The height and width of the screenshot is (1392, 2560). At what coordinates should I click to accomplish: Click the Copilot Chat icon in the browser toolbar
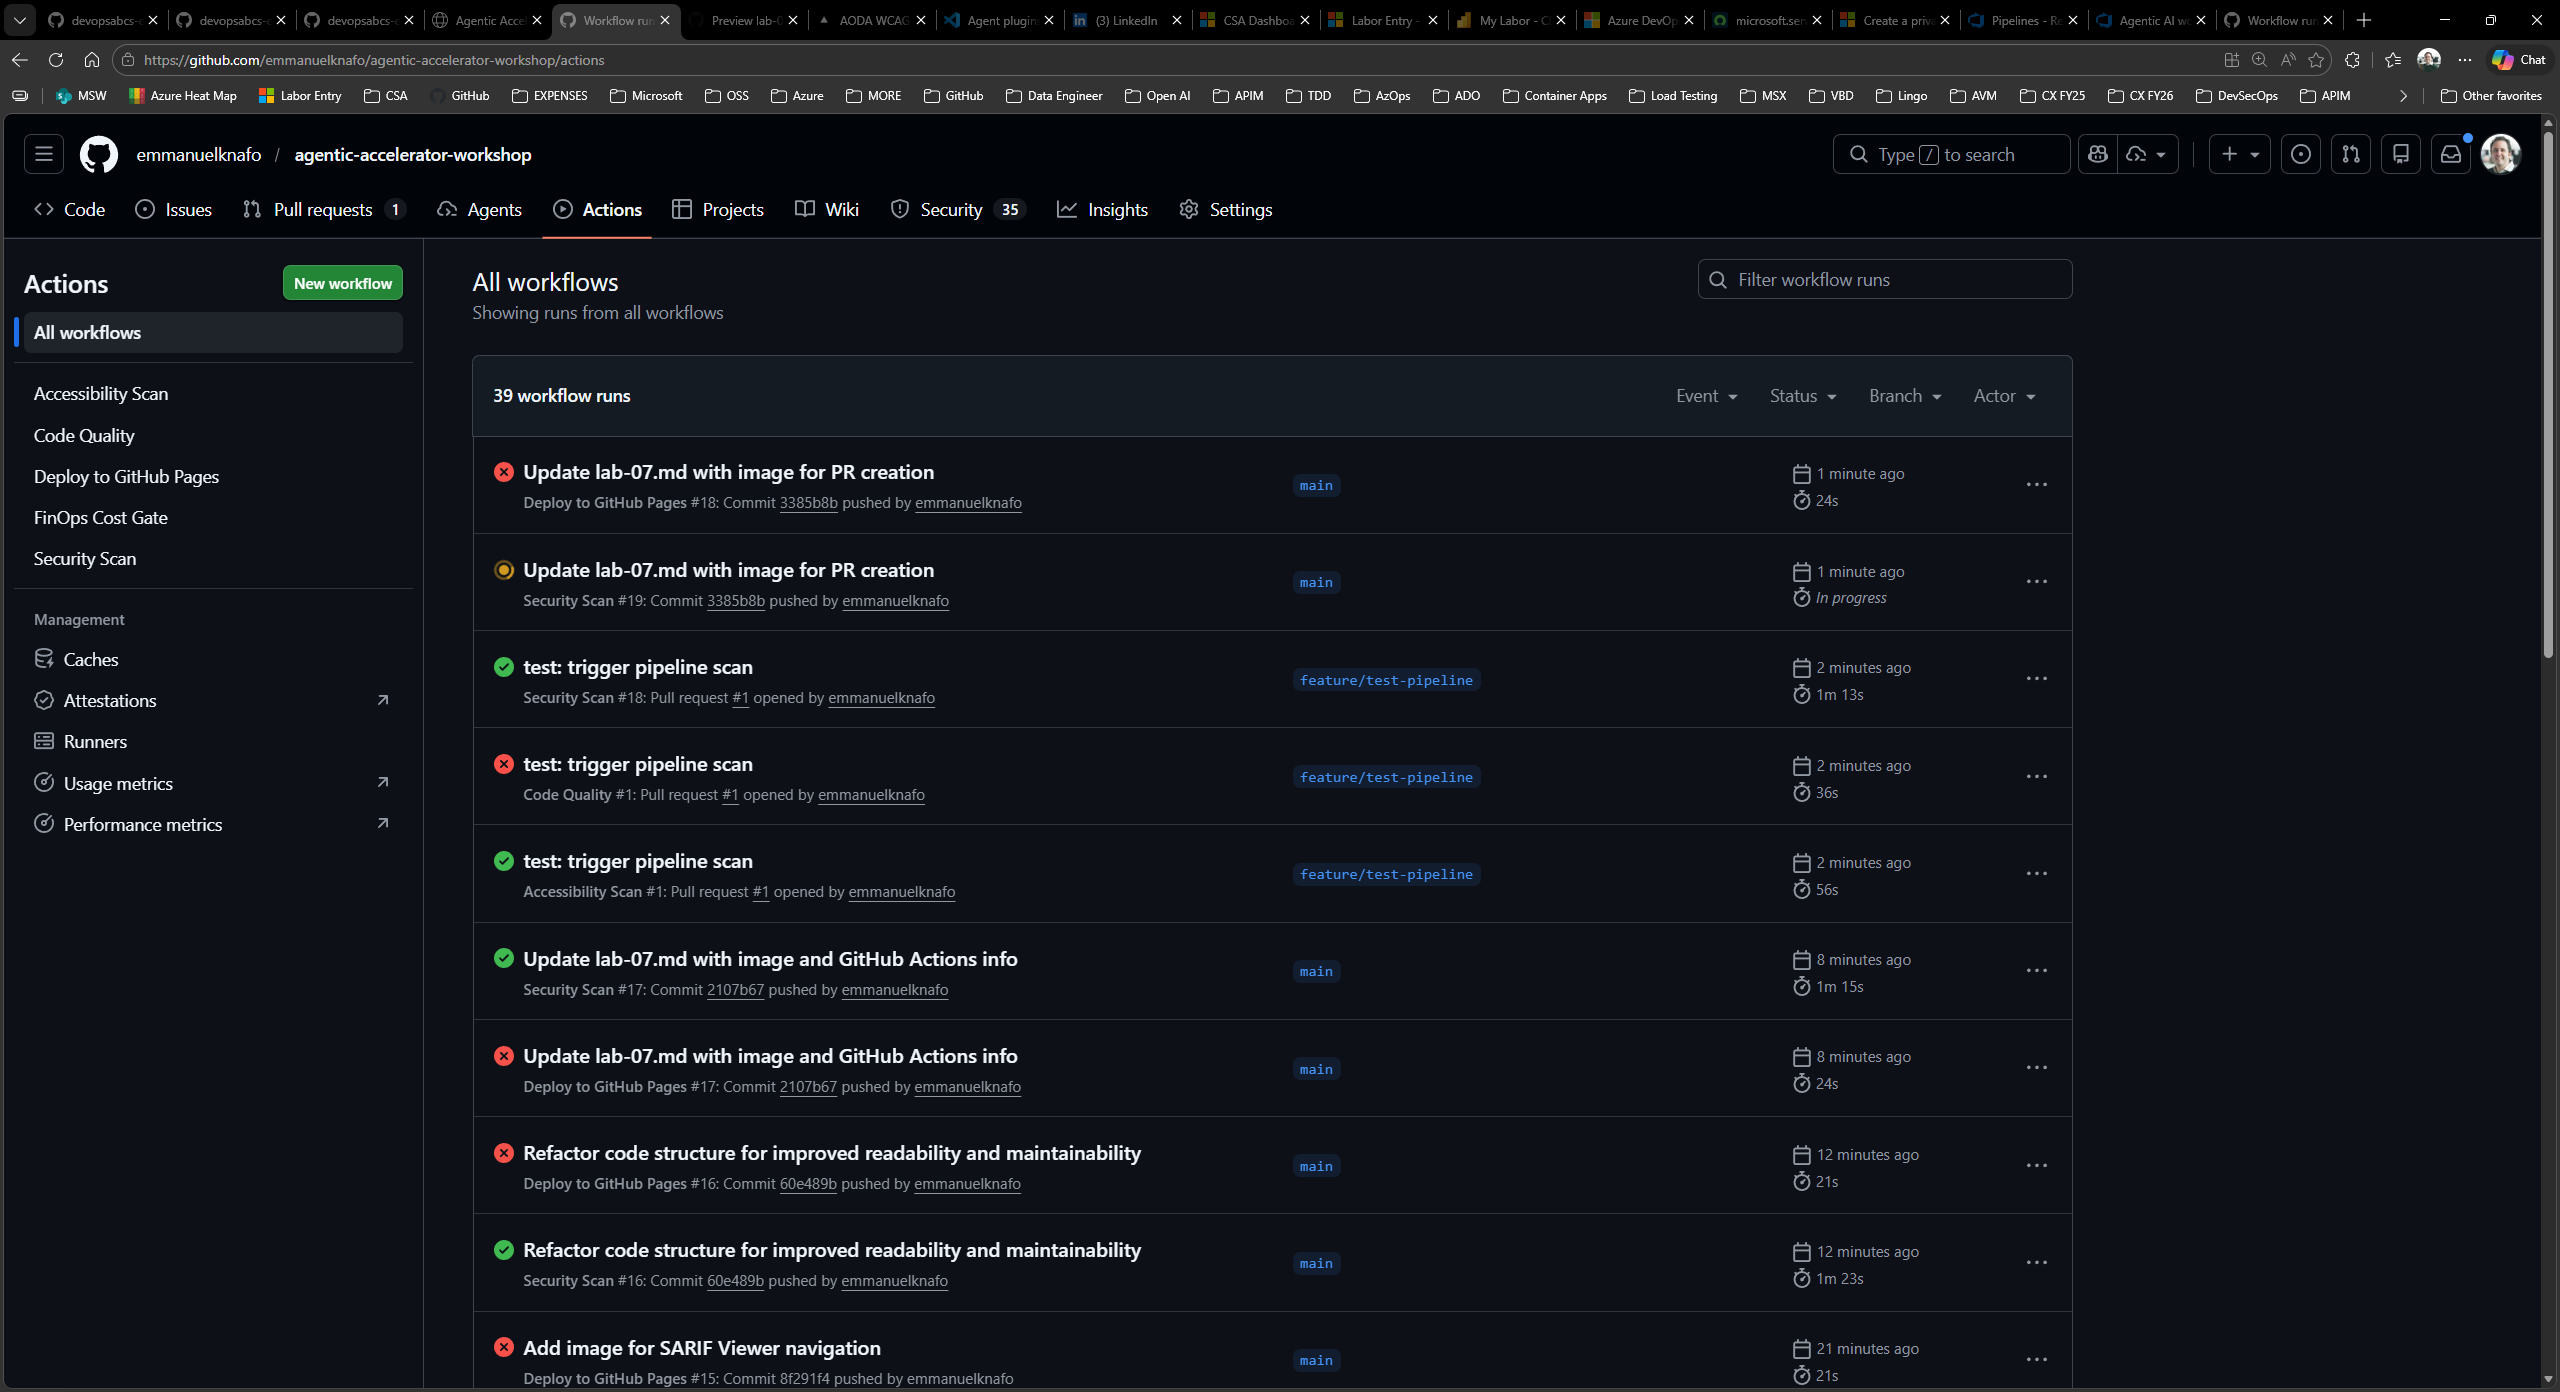tap(2518, 59)
